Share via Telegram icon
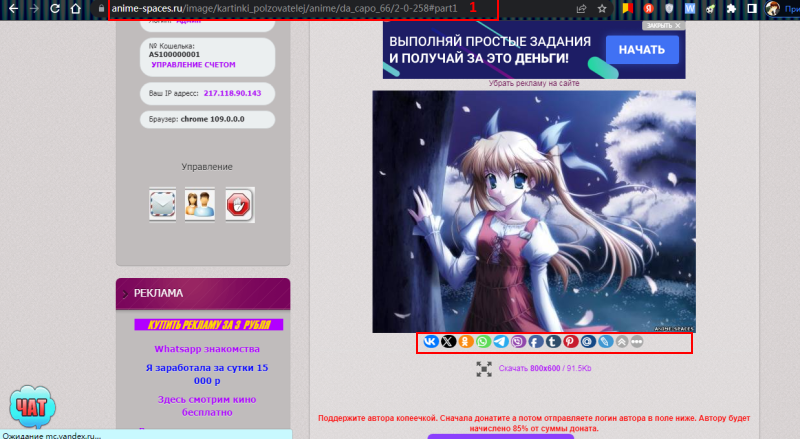The height and width of the screenshot is (439, 800). [500, 342]
